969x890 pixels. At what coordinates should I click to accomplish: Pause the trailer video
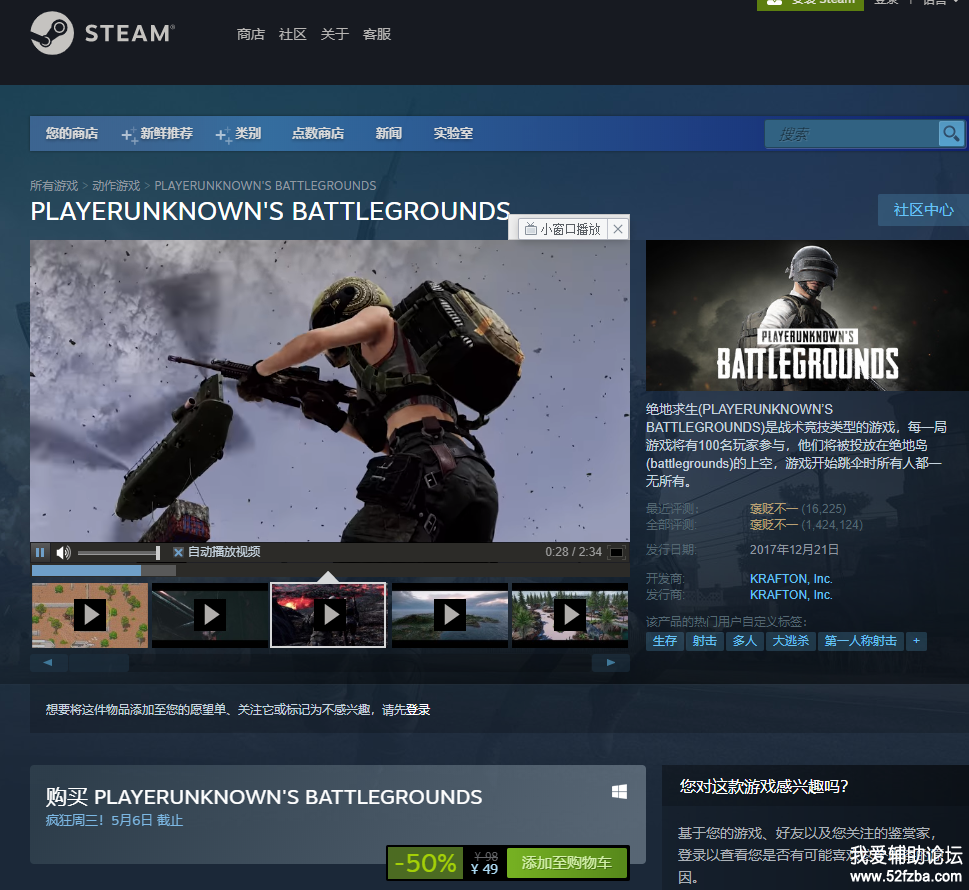pos(40,552)
